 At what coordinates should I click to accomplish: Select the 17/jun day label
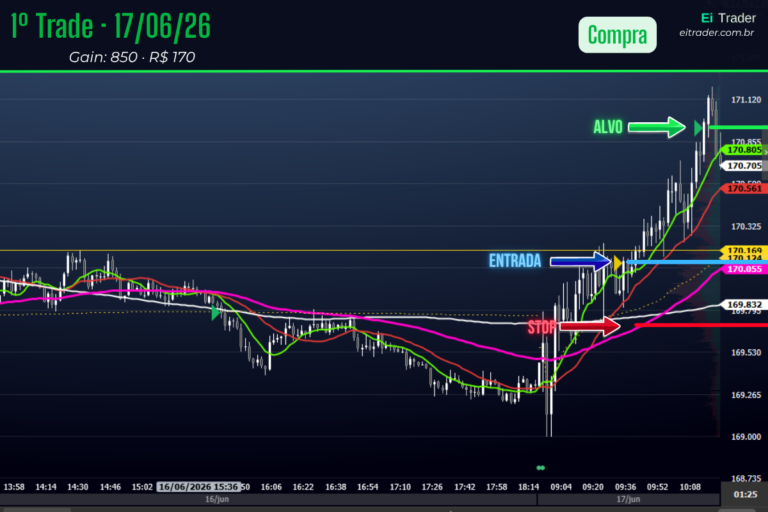point(628,499)
